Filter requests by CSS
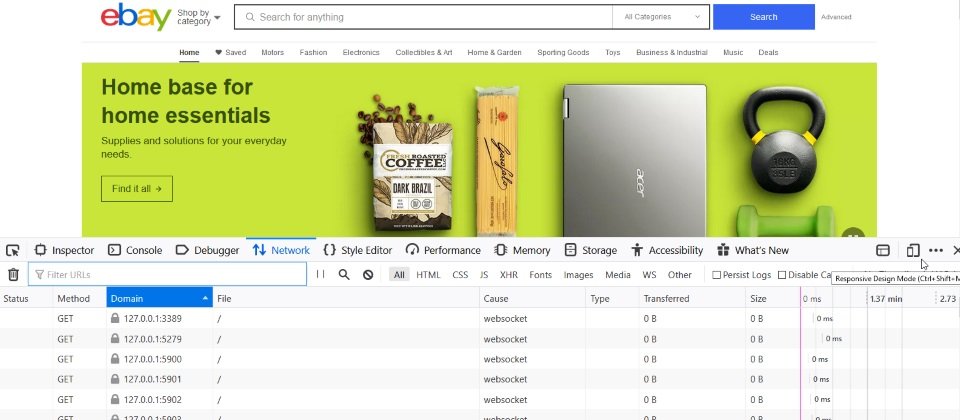Screen dimensions: 960x420 click(460, 275)
